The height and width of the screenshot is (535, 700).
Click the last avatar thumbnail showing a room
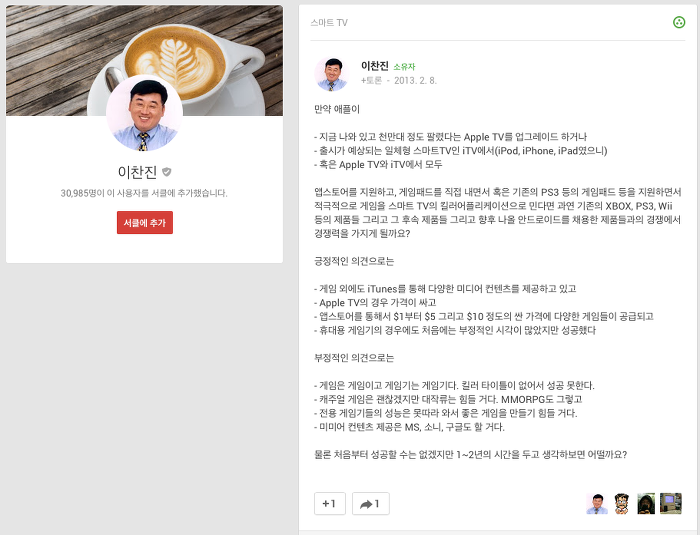pos(671,504)
